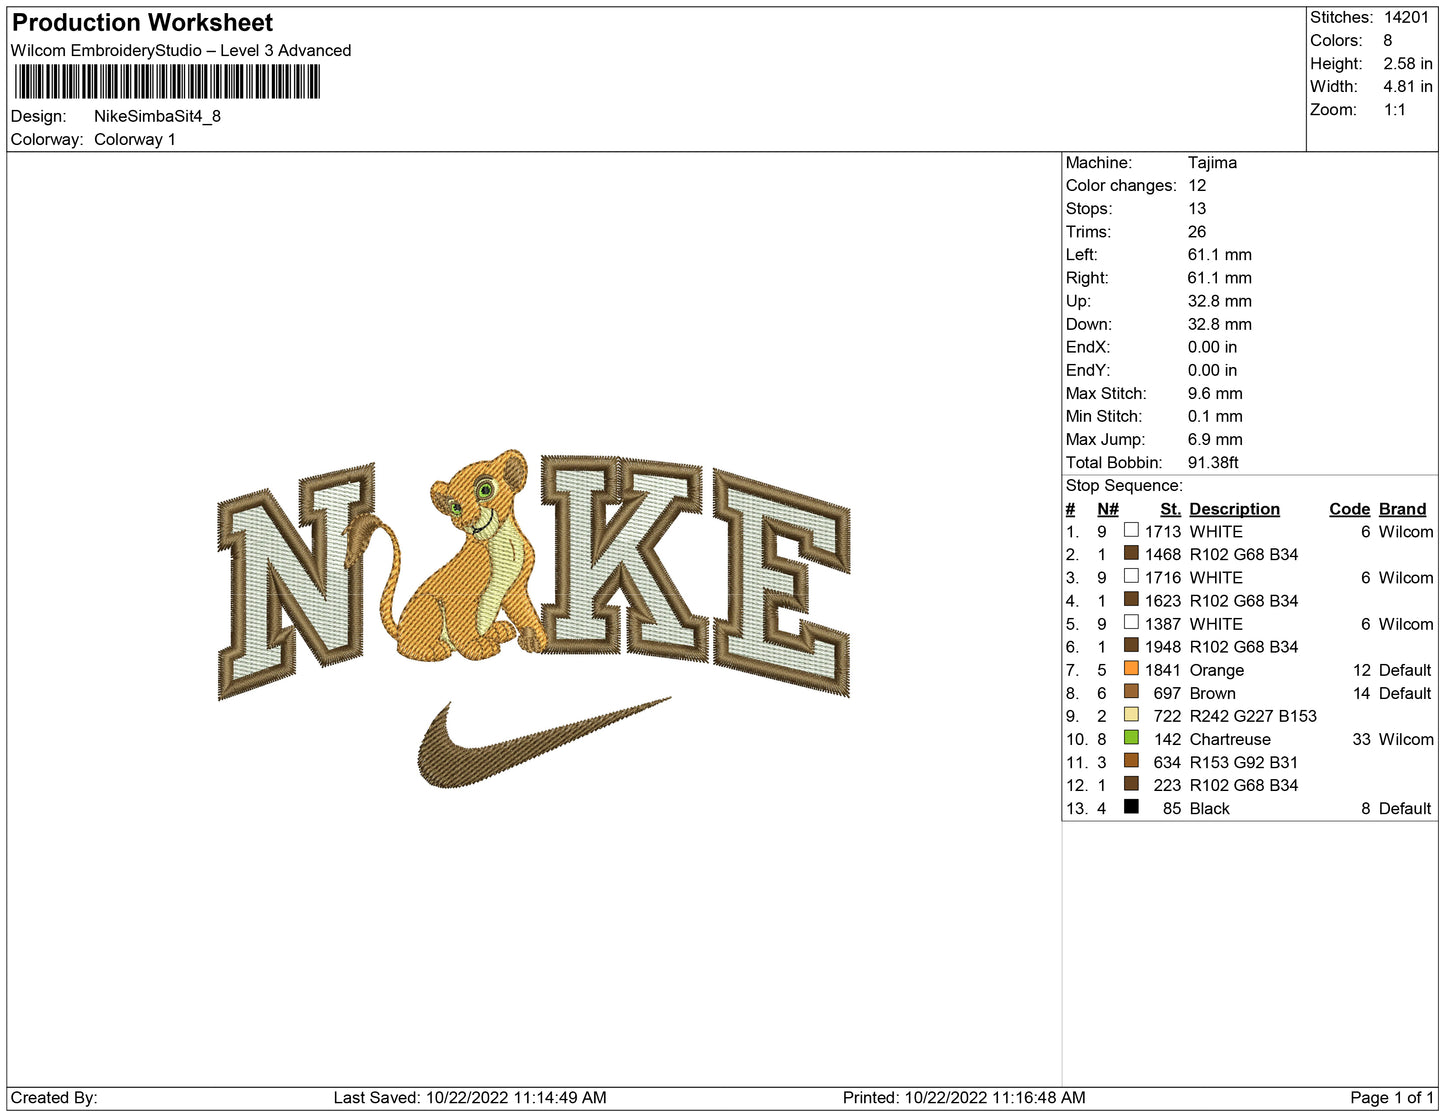Click the white swatch for stitch 1387
Screen dimensions: 1445x1112
pyautogui.click(x=1131, y=622)
